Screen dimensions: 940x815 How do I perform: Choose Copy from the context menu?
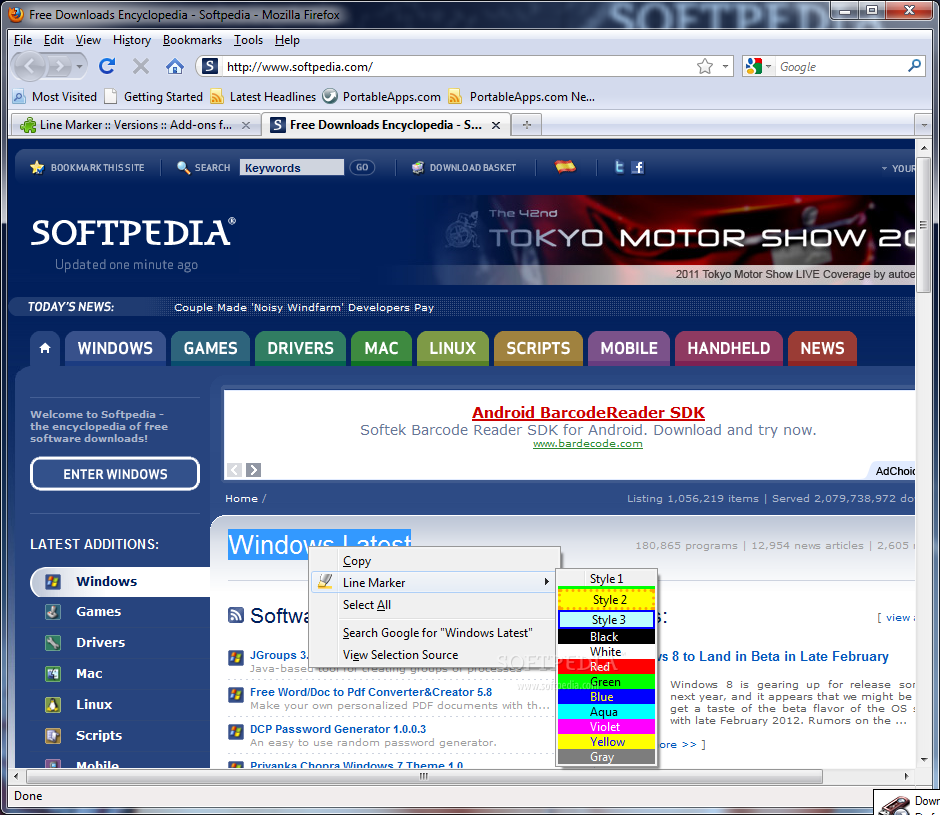(x=435, y=561)
